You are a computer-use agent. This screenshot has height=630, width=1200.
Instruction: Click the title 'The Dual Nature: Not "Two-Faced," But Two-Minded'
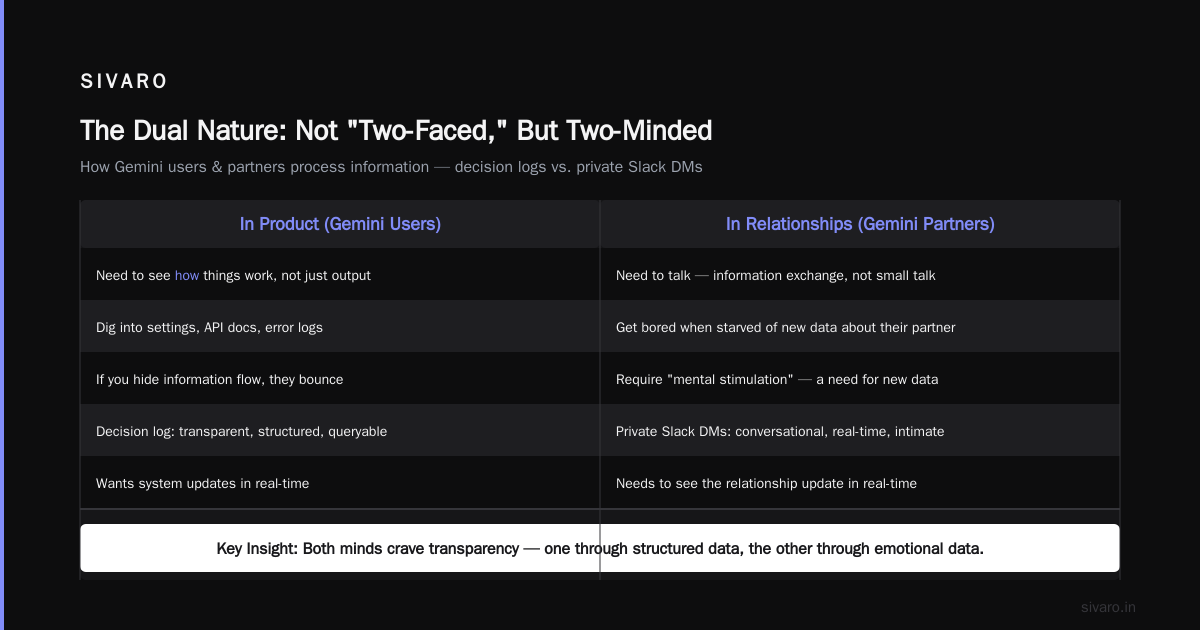(x=396, y=131)
